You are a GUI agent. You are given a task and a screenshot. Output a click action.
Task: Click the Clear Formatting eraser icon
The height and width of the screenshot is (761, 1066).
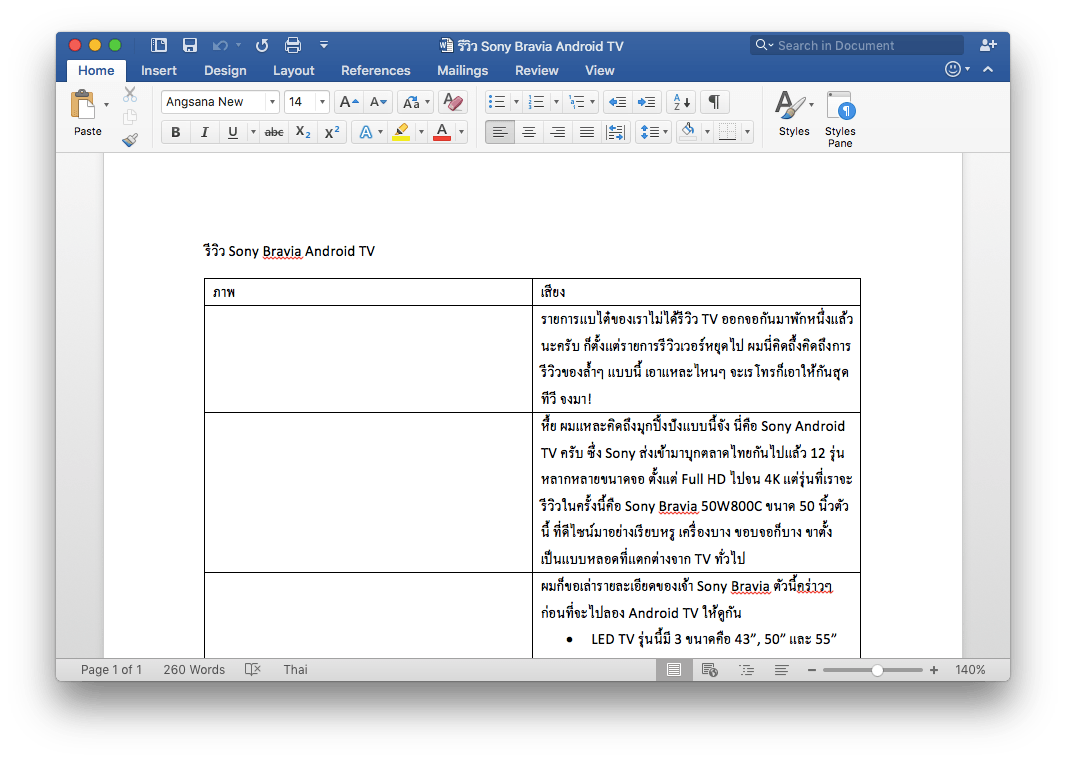(453, 102)
